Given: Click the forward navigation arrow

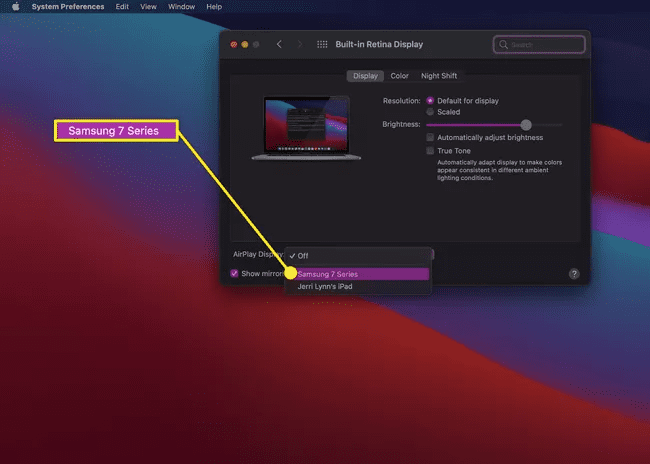Looking at the screenshot, I should (299, 44).
